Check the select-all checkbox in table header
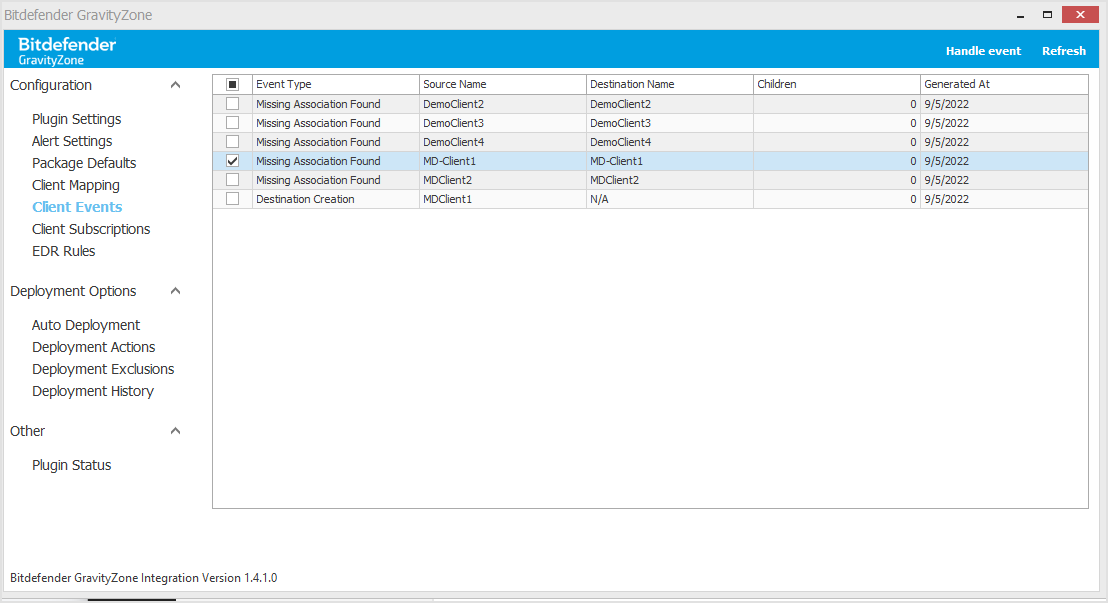 pyautogui.click(x=232, y=84)
